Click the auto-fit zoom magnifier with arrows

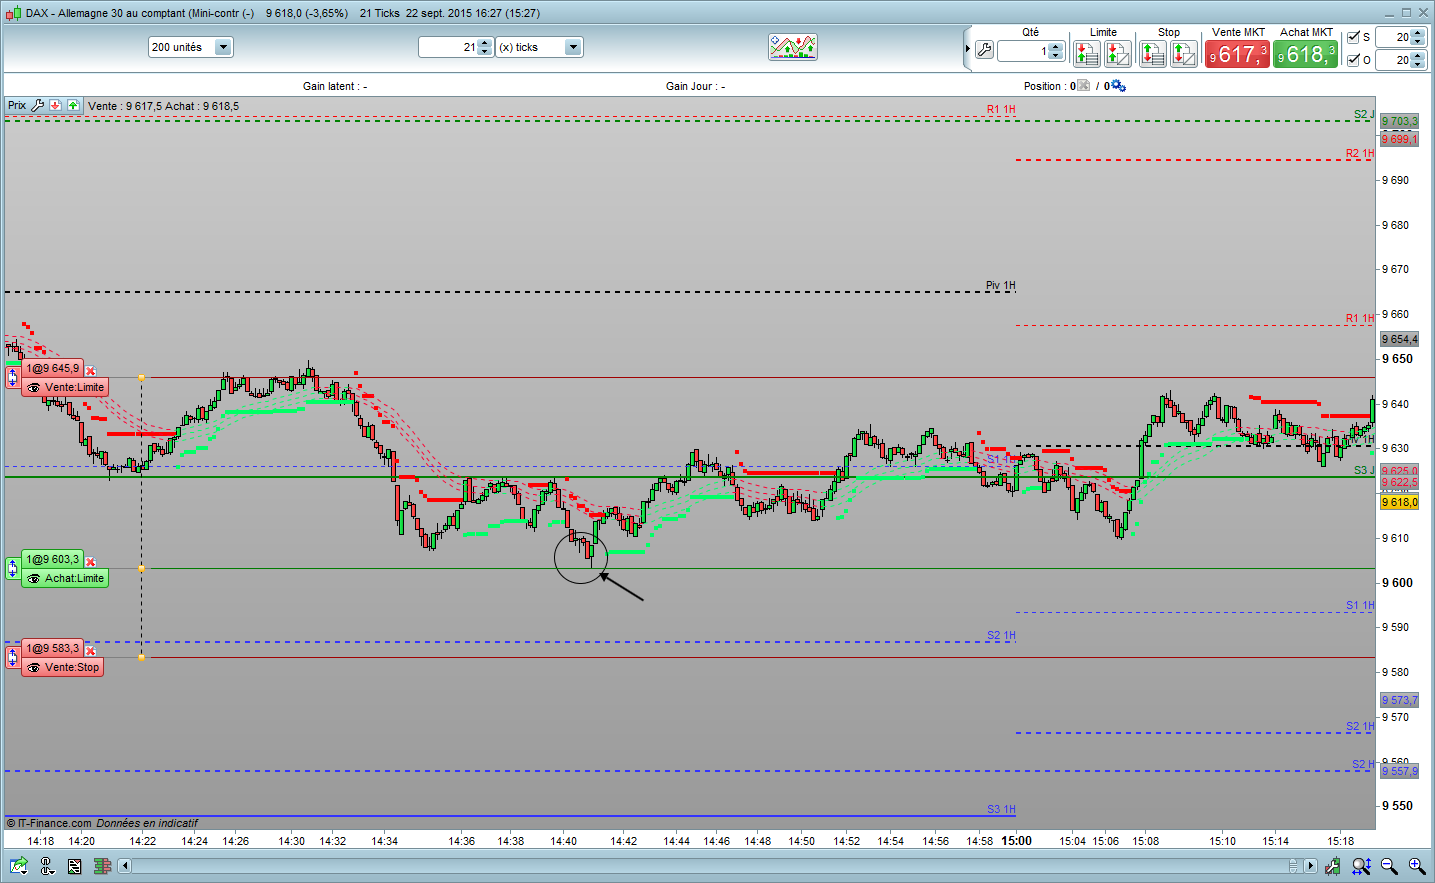(x=1361, y=866)
